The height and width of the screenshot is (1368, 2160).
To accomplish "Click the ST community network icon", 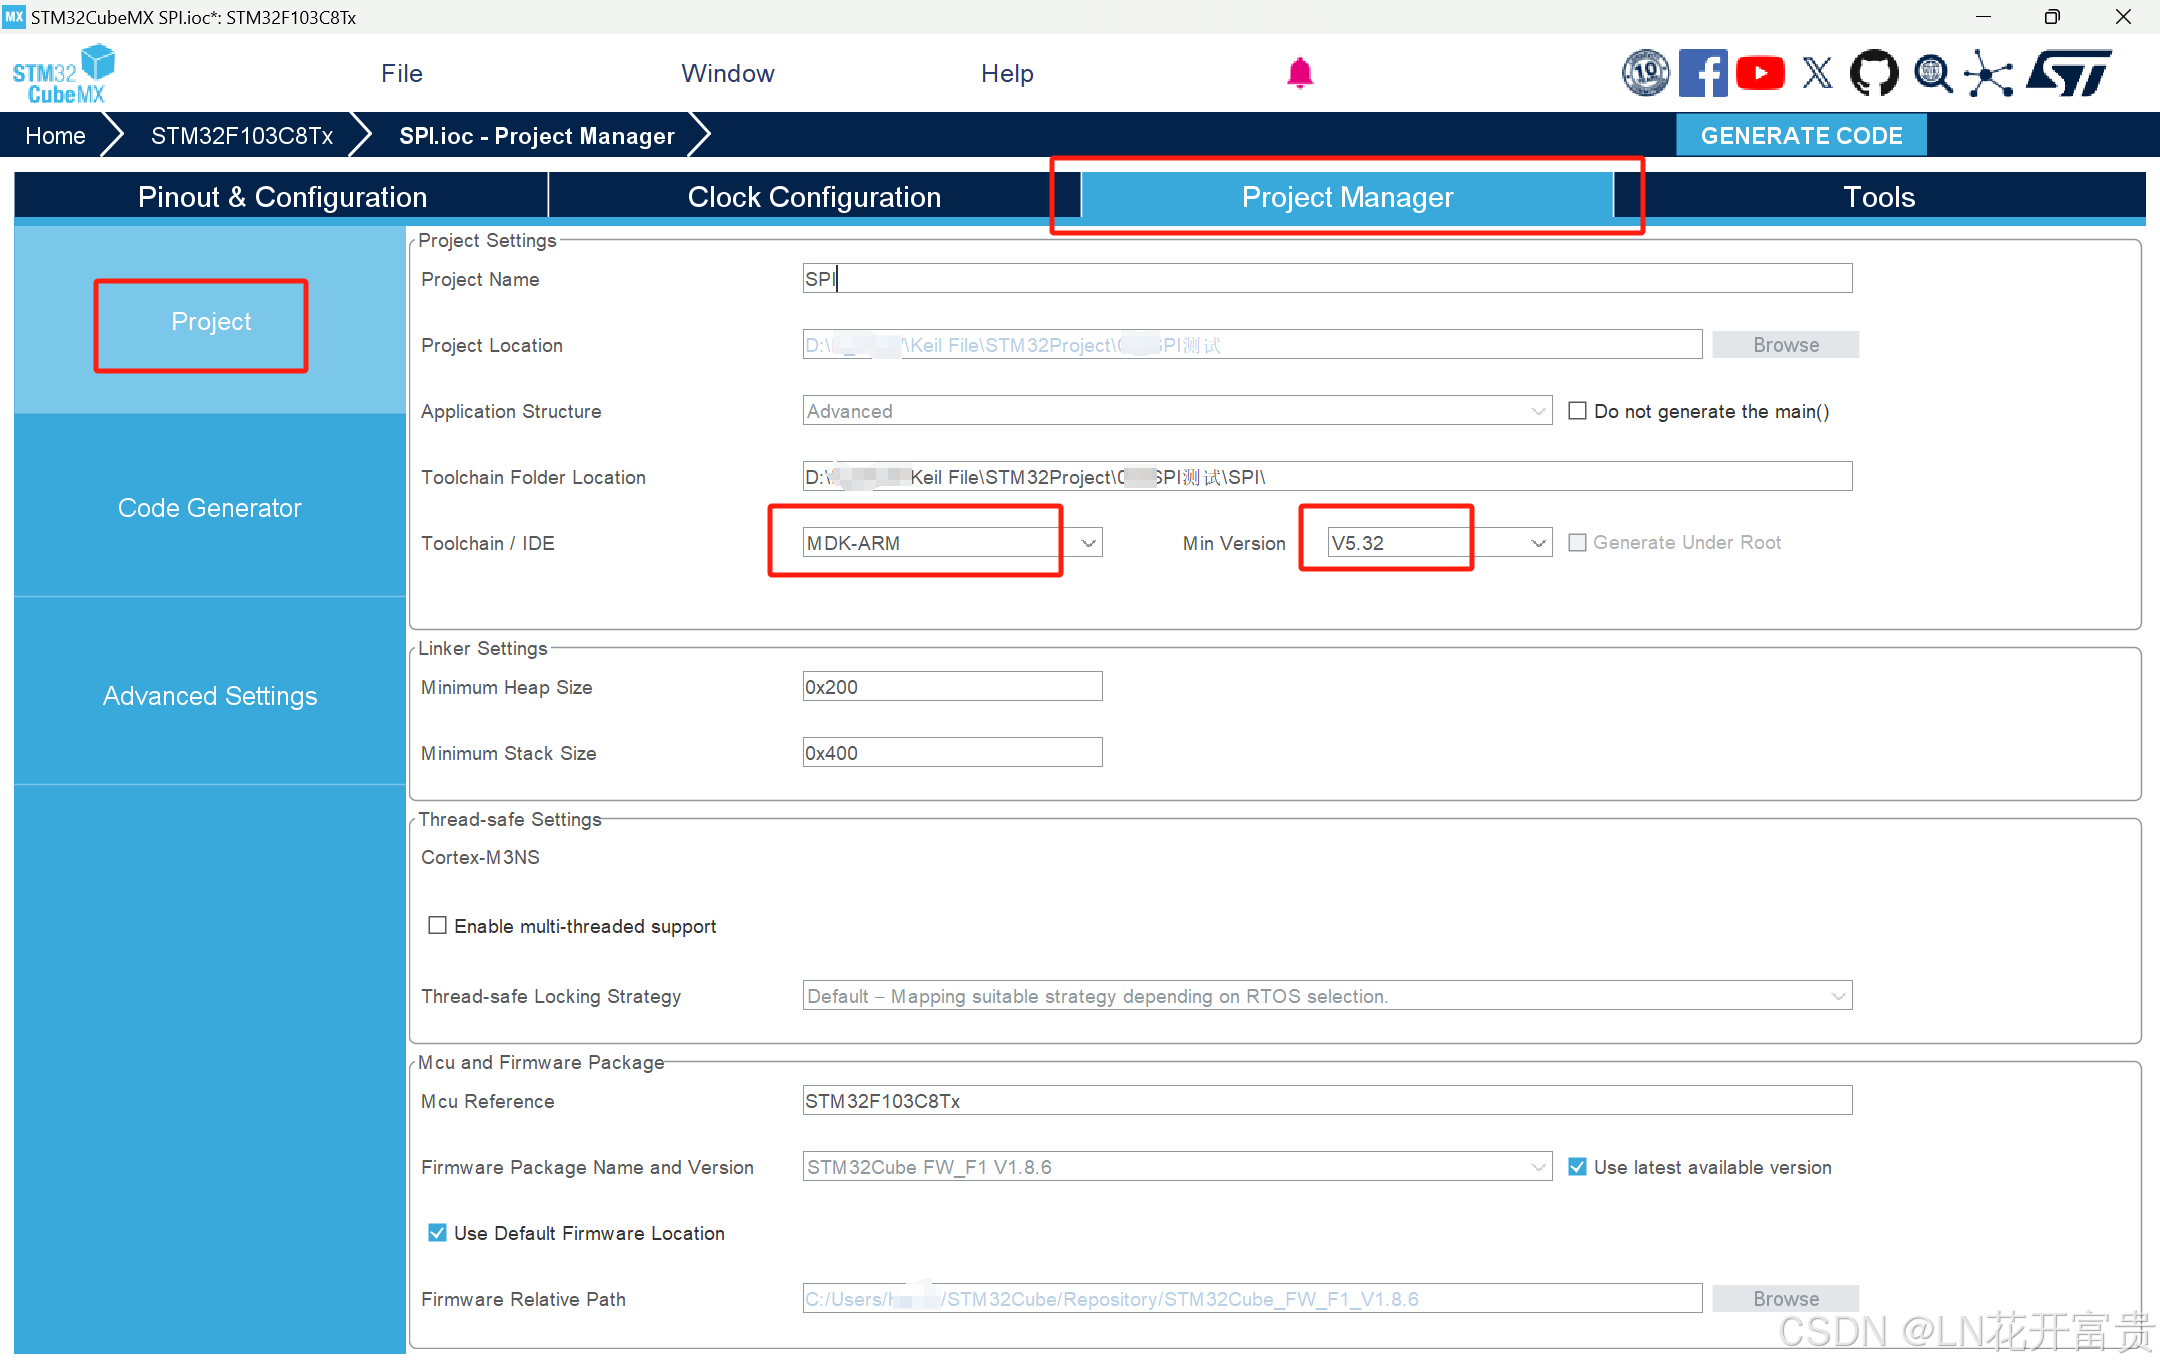I will [1988, 73].
